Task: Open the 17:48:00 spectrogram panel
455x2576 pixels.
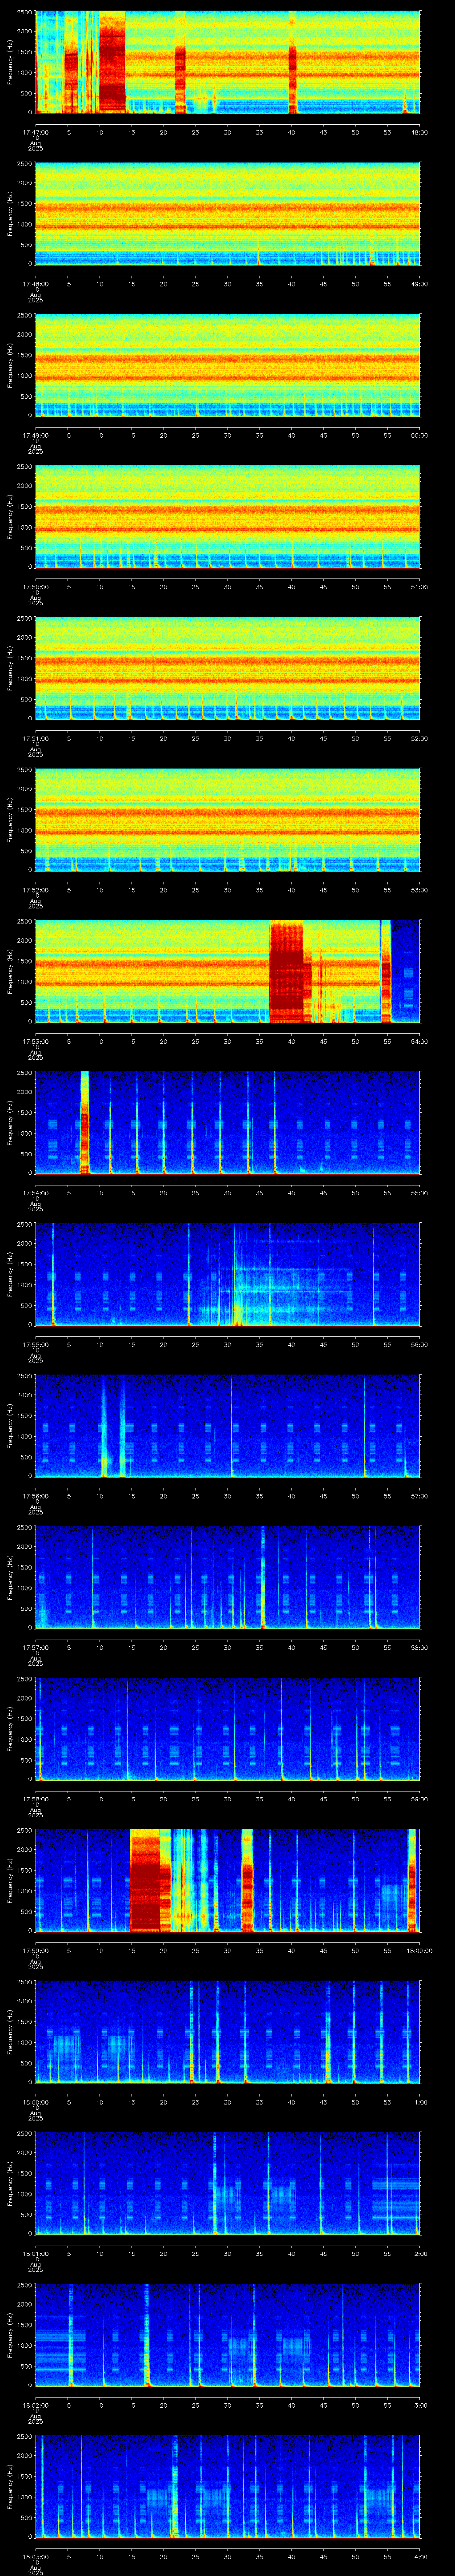Action: [227, 213]
